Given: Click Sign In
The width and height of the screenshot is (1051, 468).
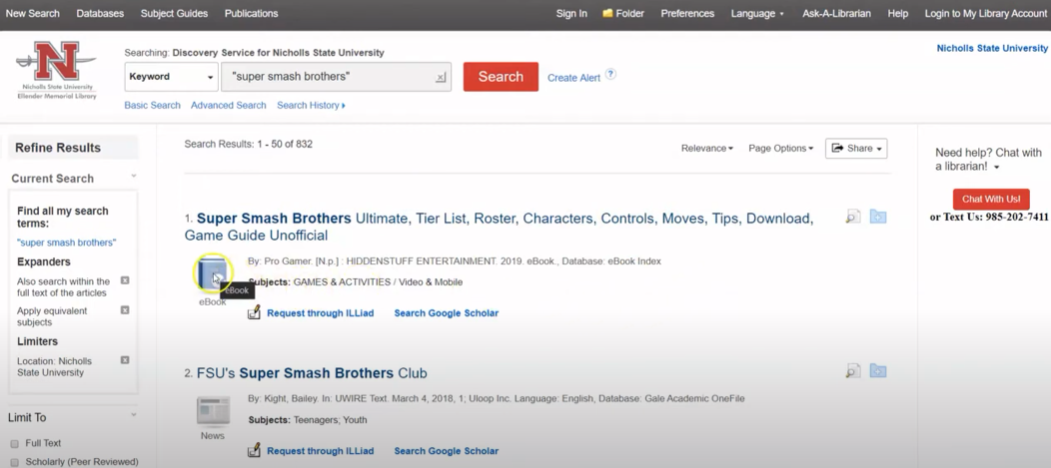Looking at the screenshot, I should pos(571,13).
